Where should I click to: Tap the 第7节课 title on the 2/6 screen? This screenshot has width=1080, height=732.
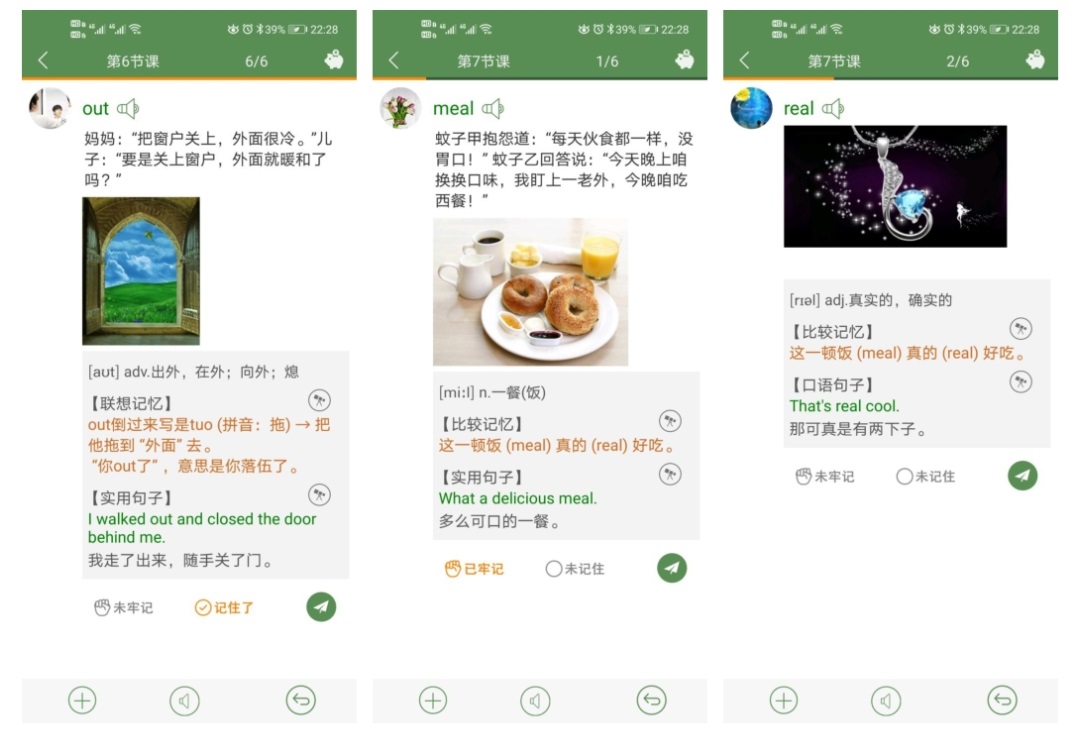tap(834, 61)
